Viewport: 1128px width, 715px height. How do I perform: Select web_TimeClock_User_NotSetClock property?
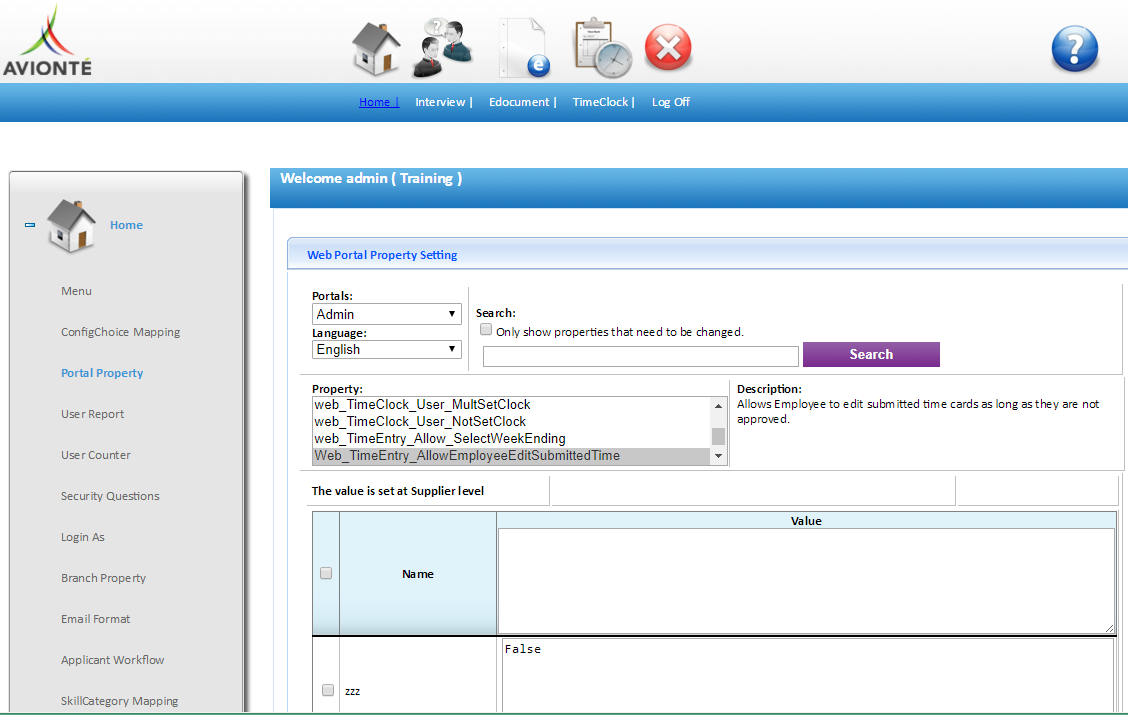point(511,422)
